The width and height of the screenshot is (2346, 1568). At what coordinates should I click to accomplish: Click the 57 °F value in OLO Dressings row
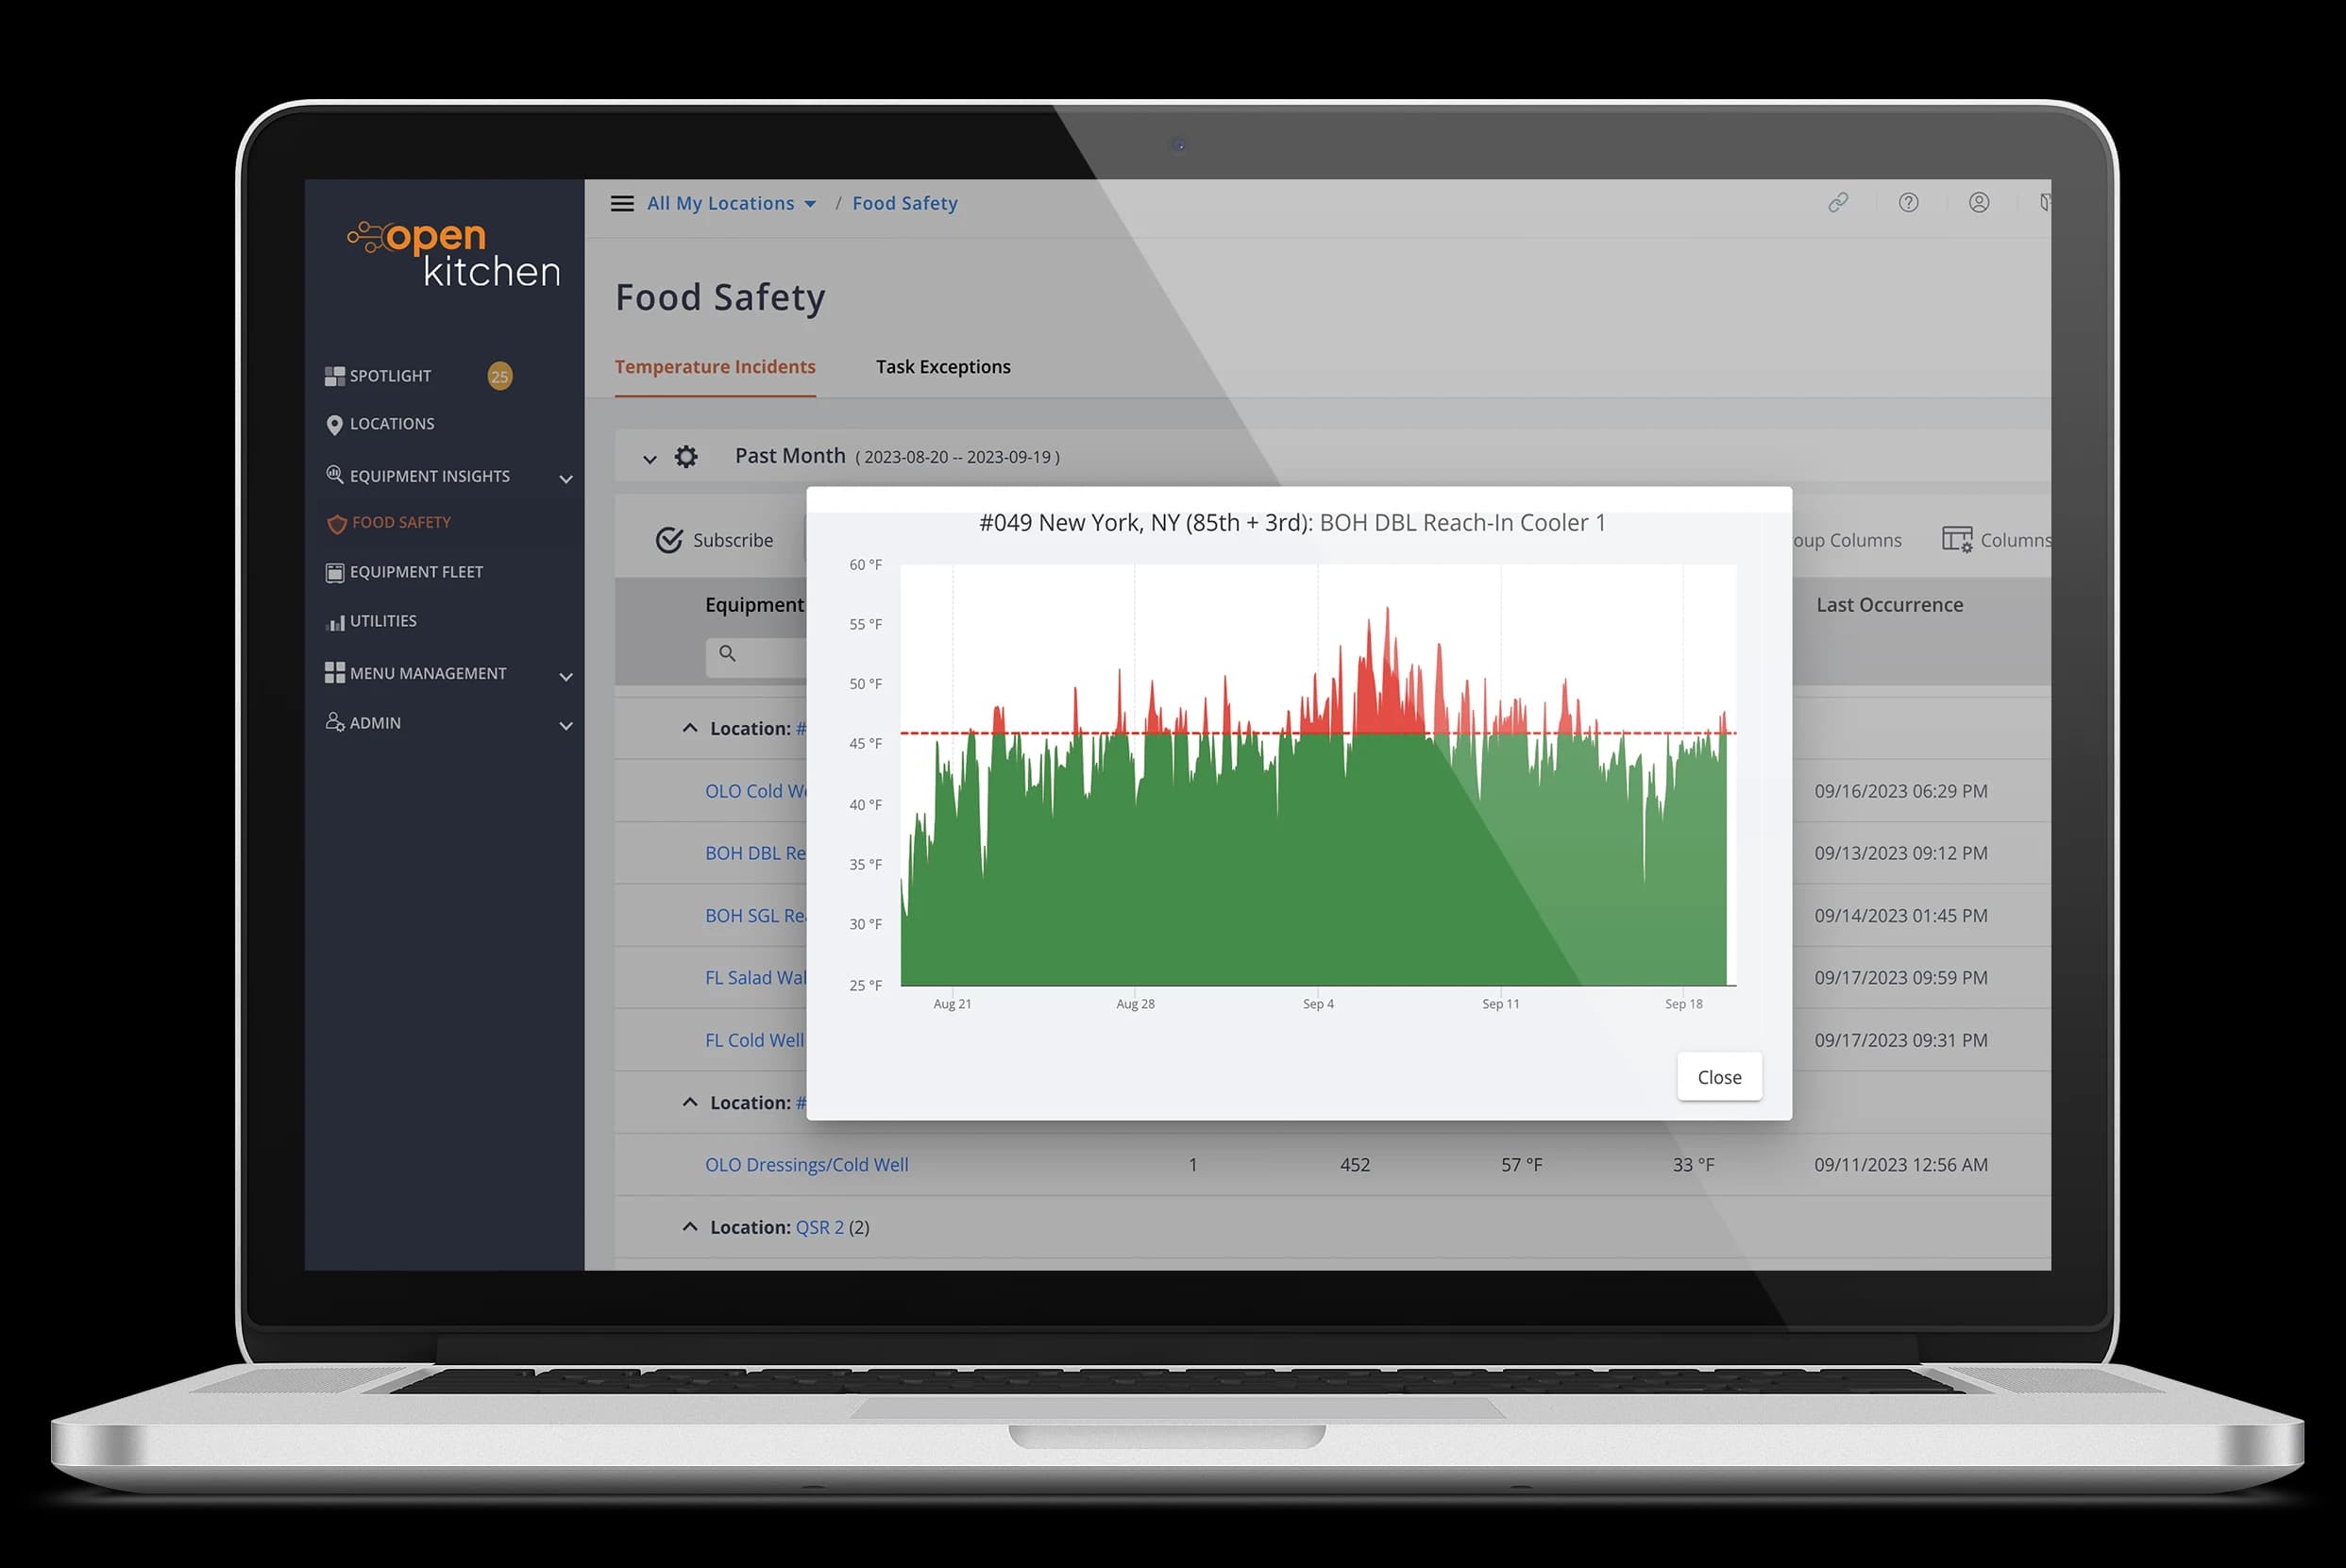[x=1521, y=1164]
